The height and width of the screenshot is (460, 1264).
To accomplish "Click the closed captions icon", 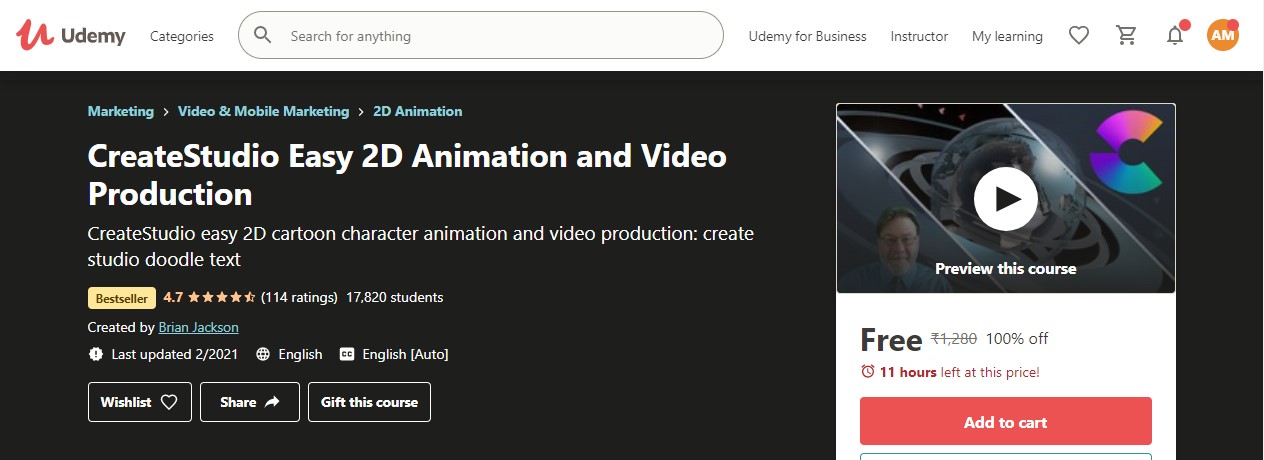I will click(347, 354).
